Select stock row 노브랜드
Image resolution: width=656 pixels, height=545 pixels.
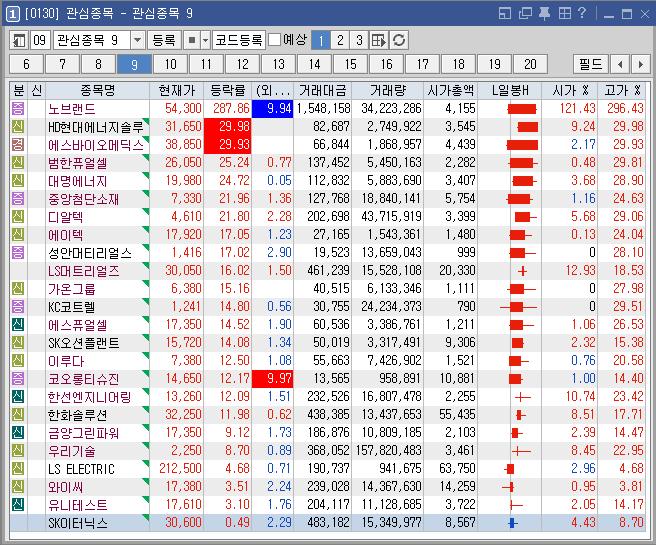coord(328,109)
